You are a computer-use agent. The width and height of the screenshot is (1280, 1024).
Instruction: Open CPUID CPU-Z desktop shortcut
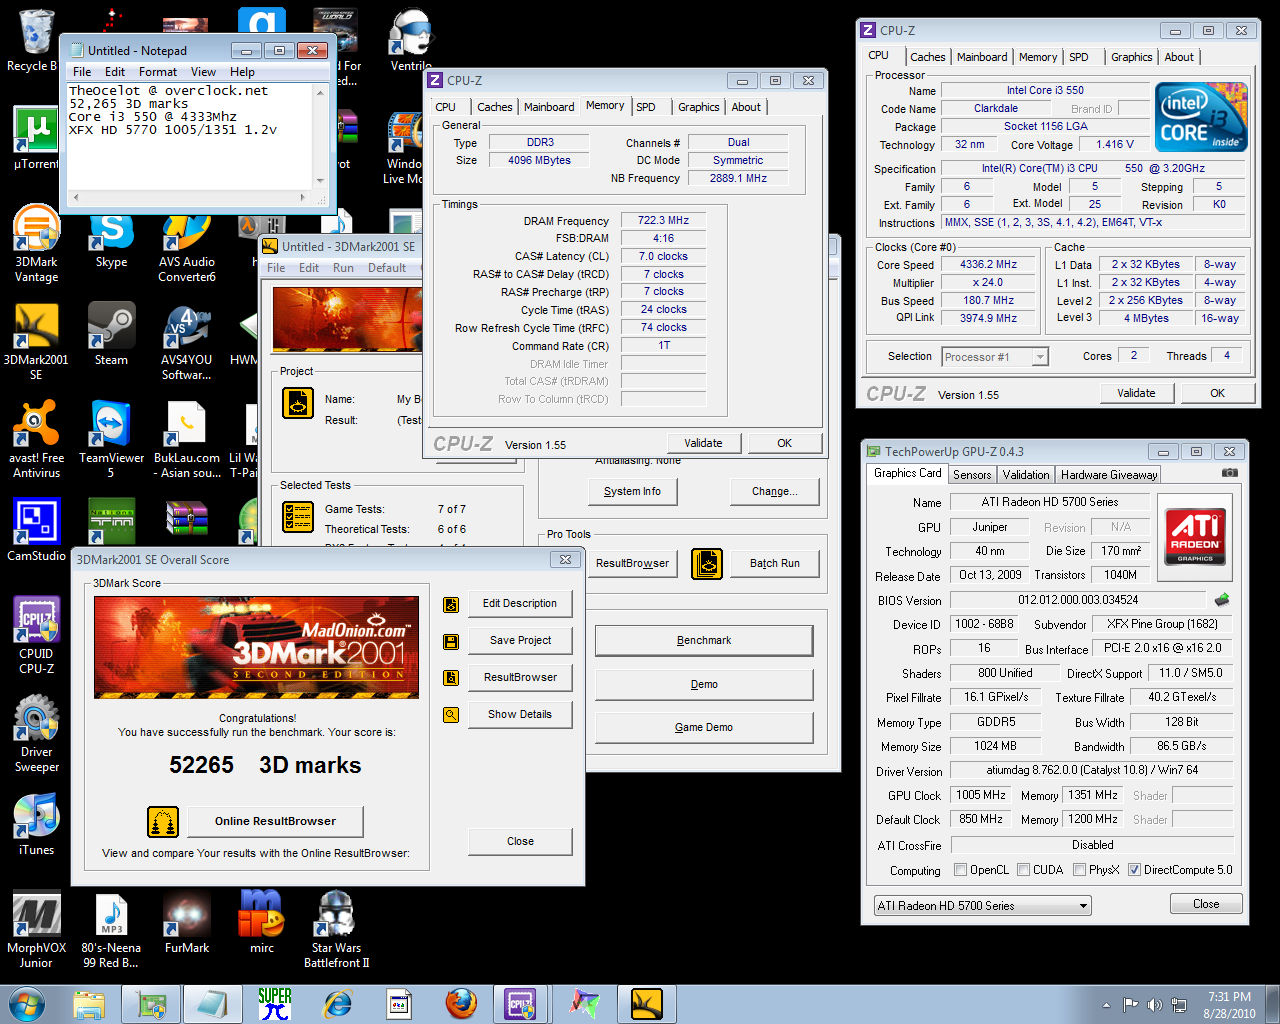[x=36, y=635]
